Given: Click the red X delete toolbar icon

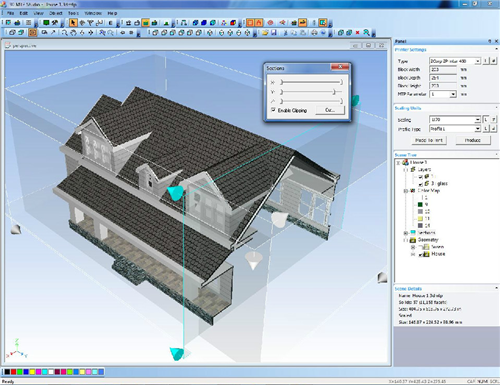Looking at the screenshot, I should pyautogui.click(x=358, y=33).
